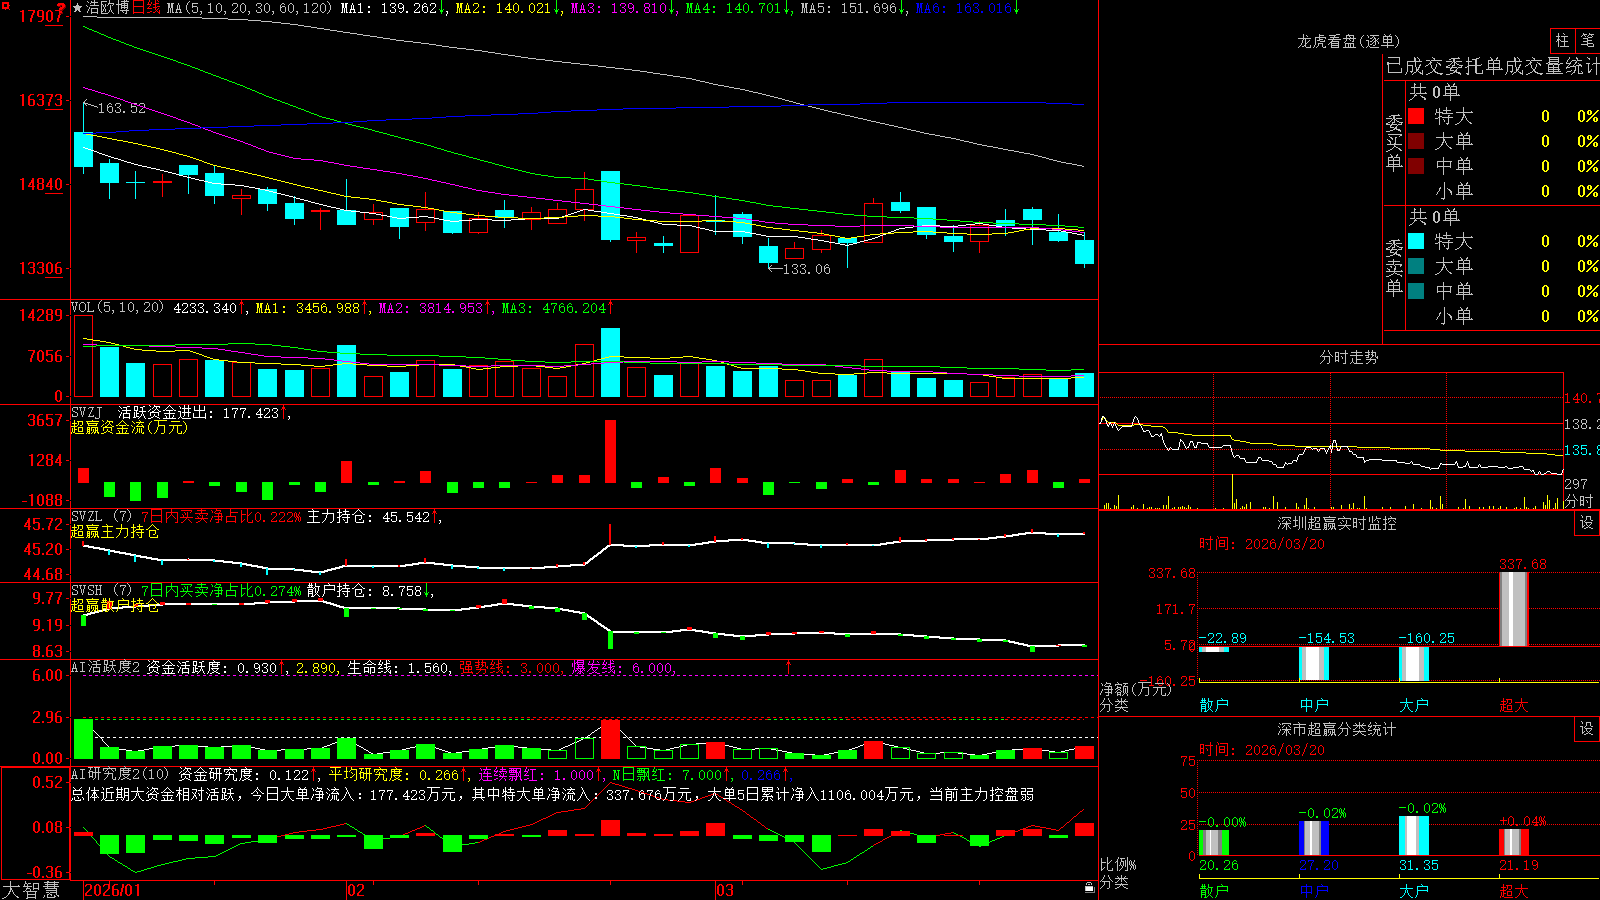Click the 超赢散户持仓 legend text

(x=115, y=605)
